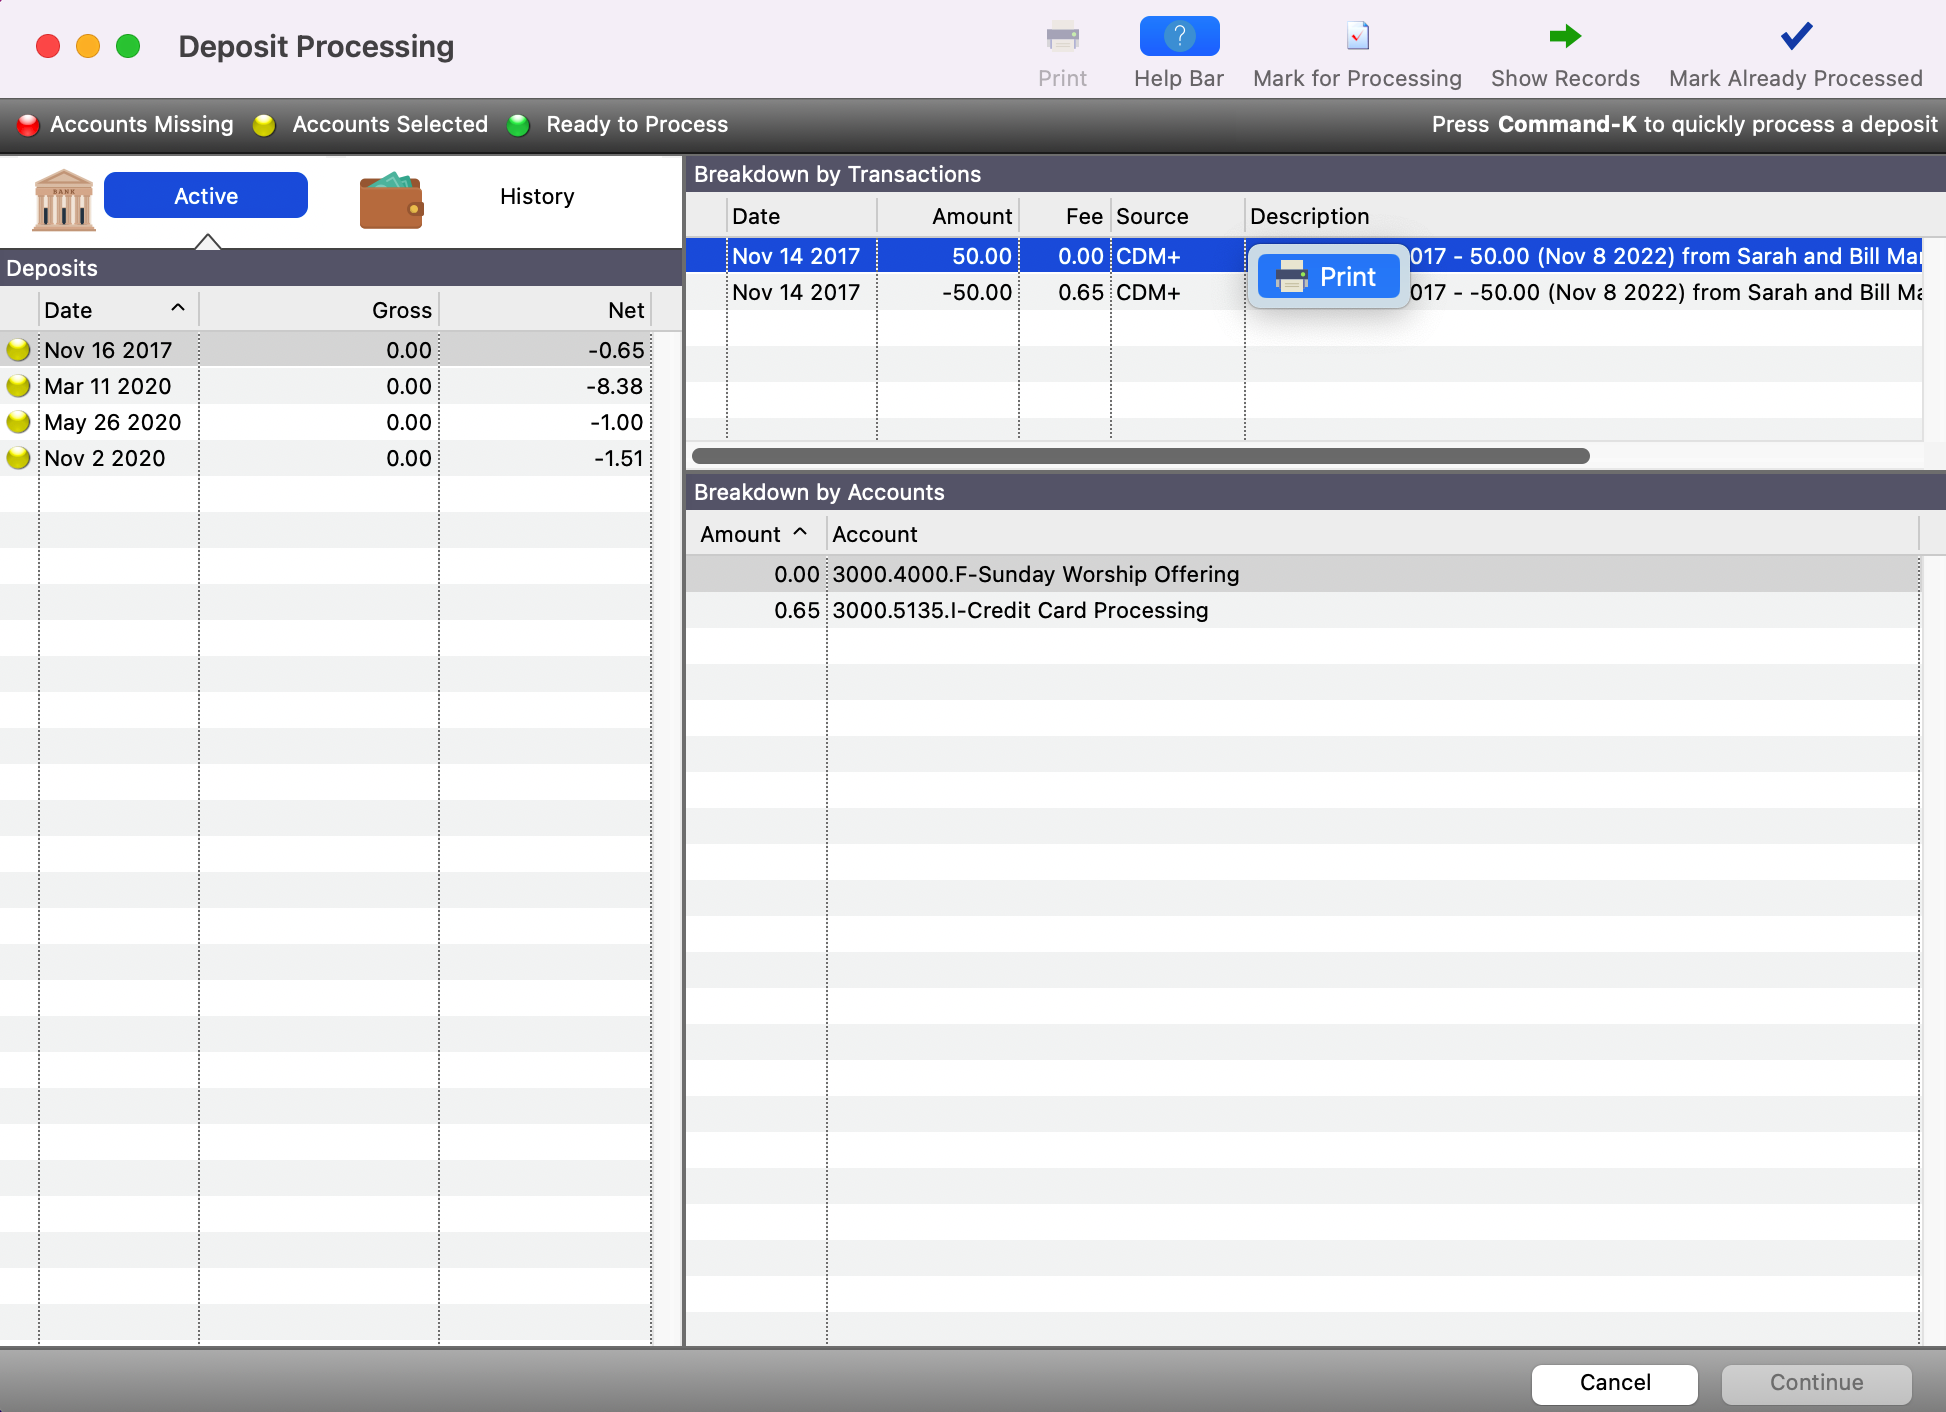Toggle Amount sort in Breakdown by Accounts

click(x=753, y=533)
